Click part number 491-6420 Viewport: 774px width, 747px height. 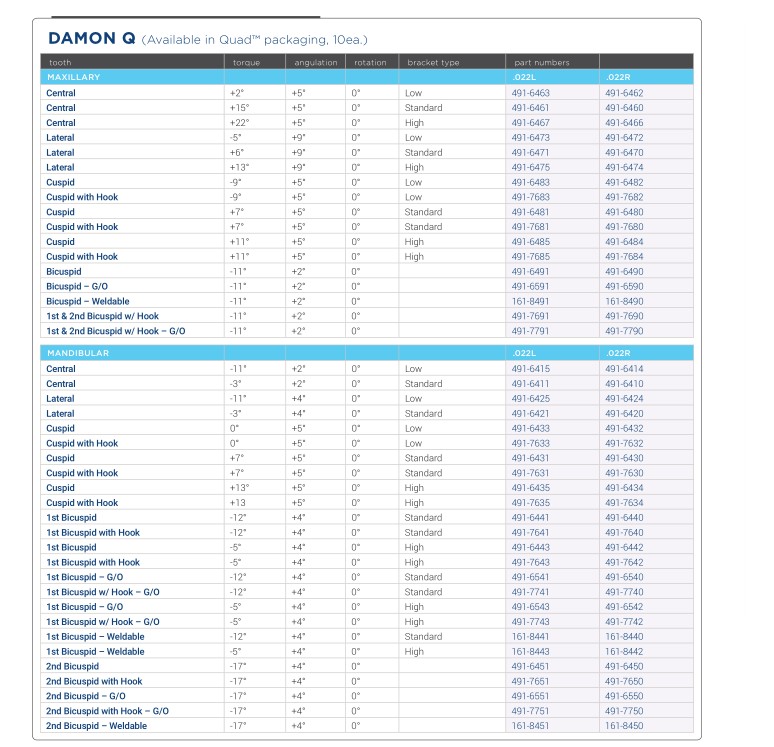(624, 413)
